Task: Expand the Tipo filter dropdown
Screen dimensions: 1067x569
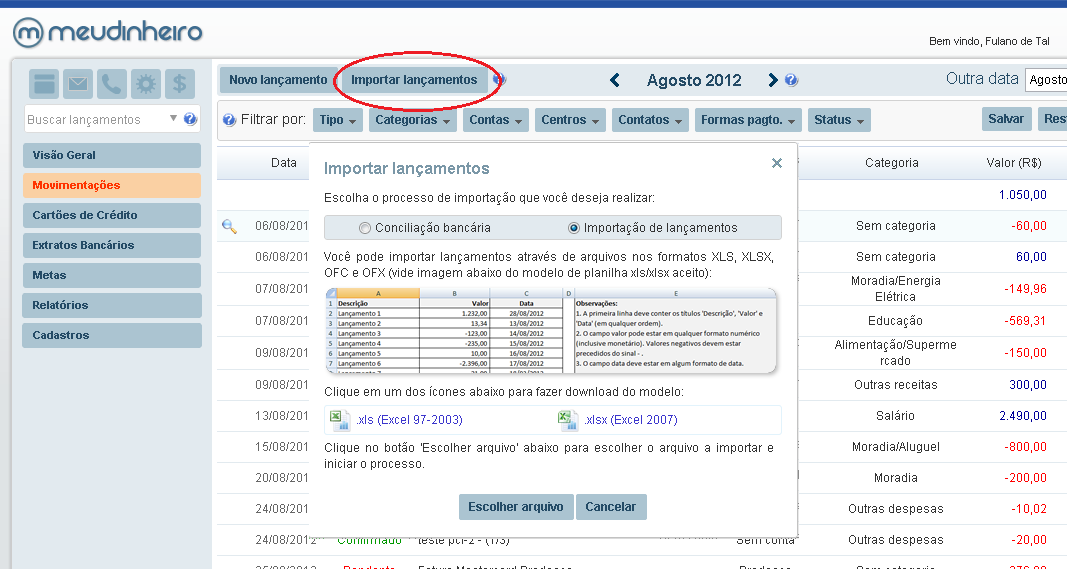Action: 338,120
